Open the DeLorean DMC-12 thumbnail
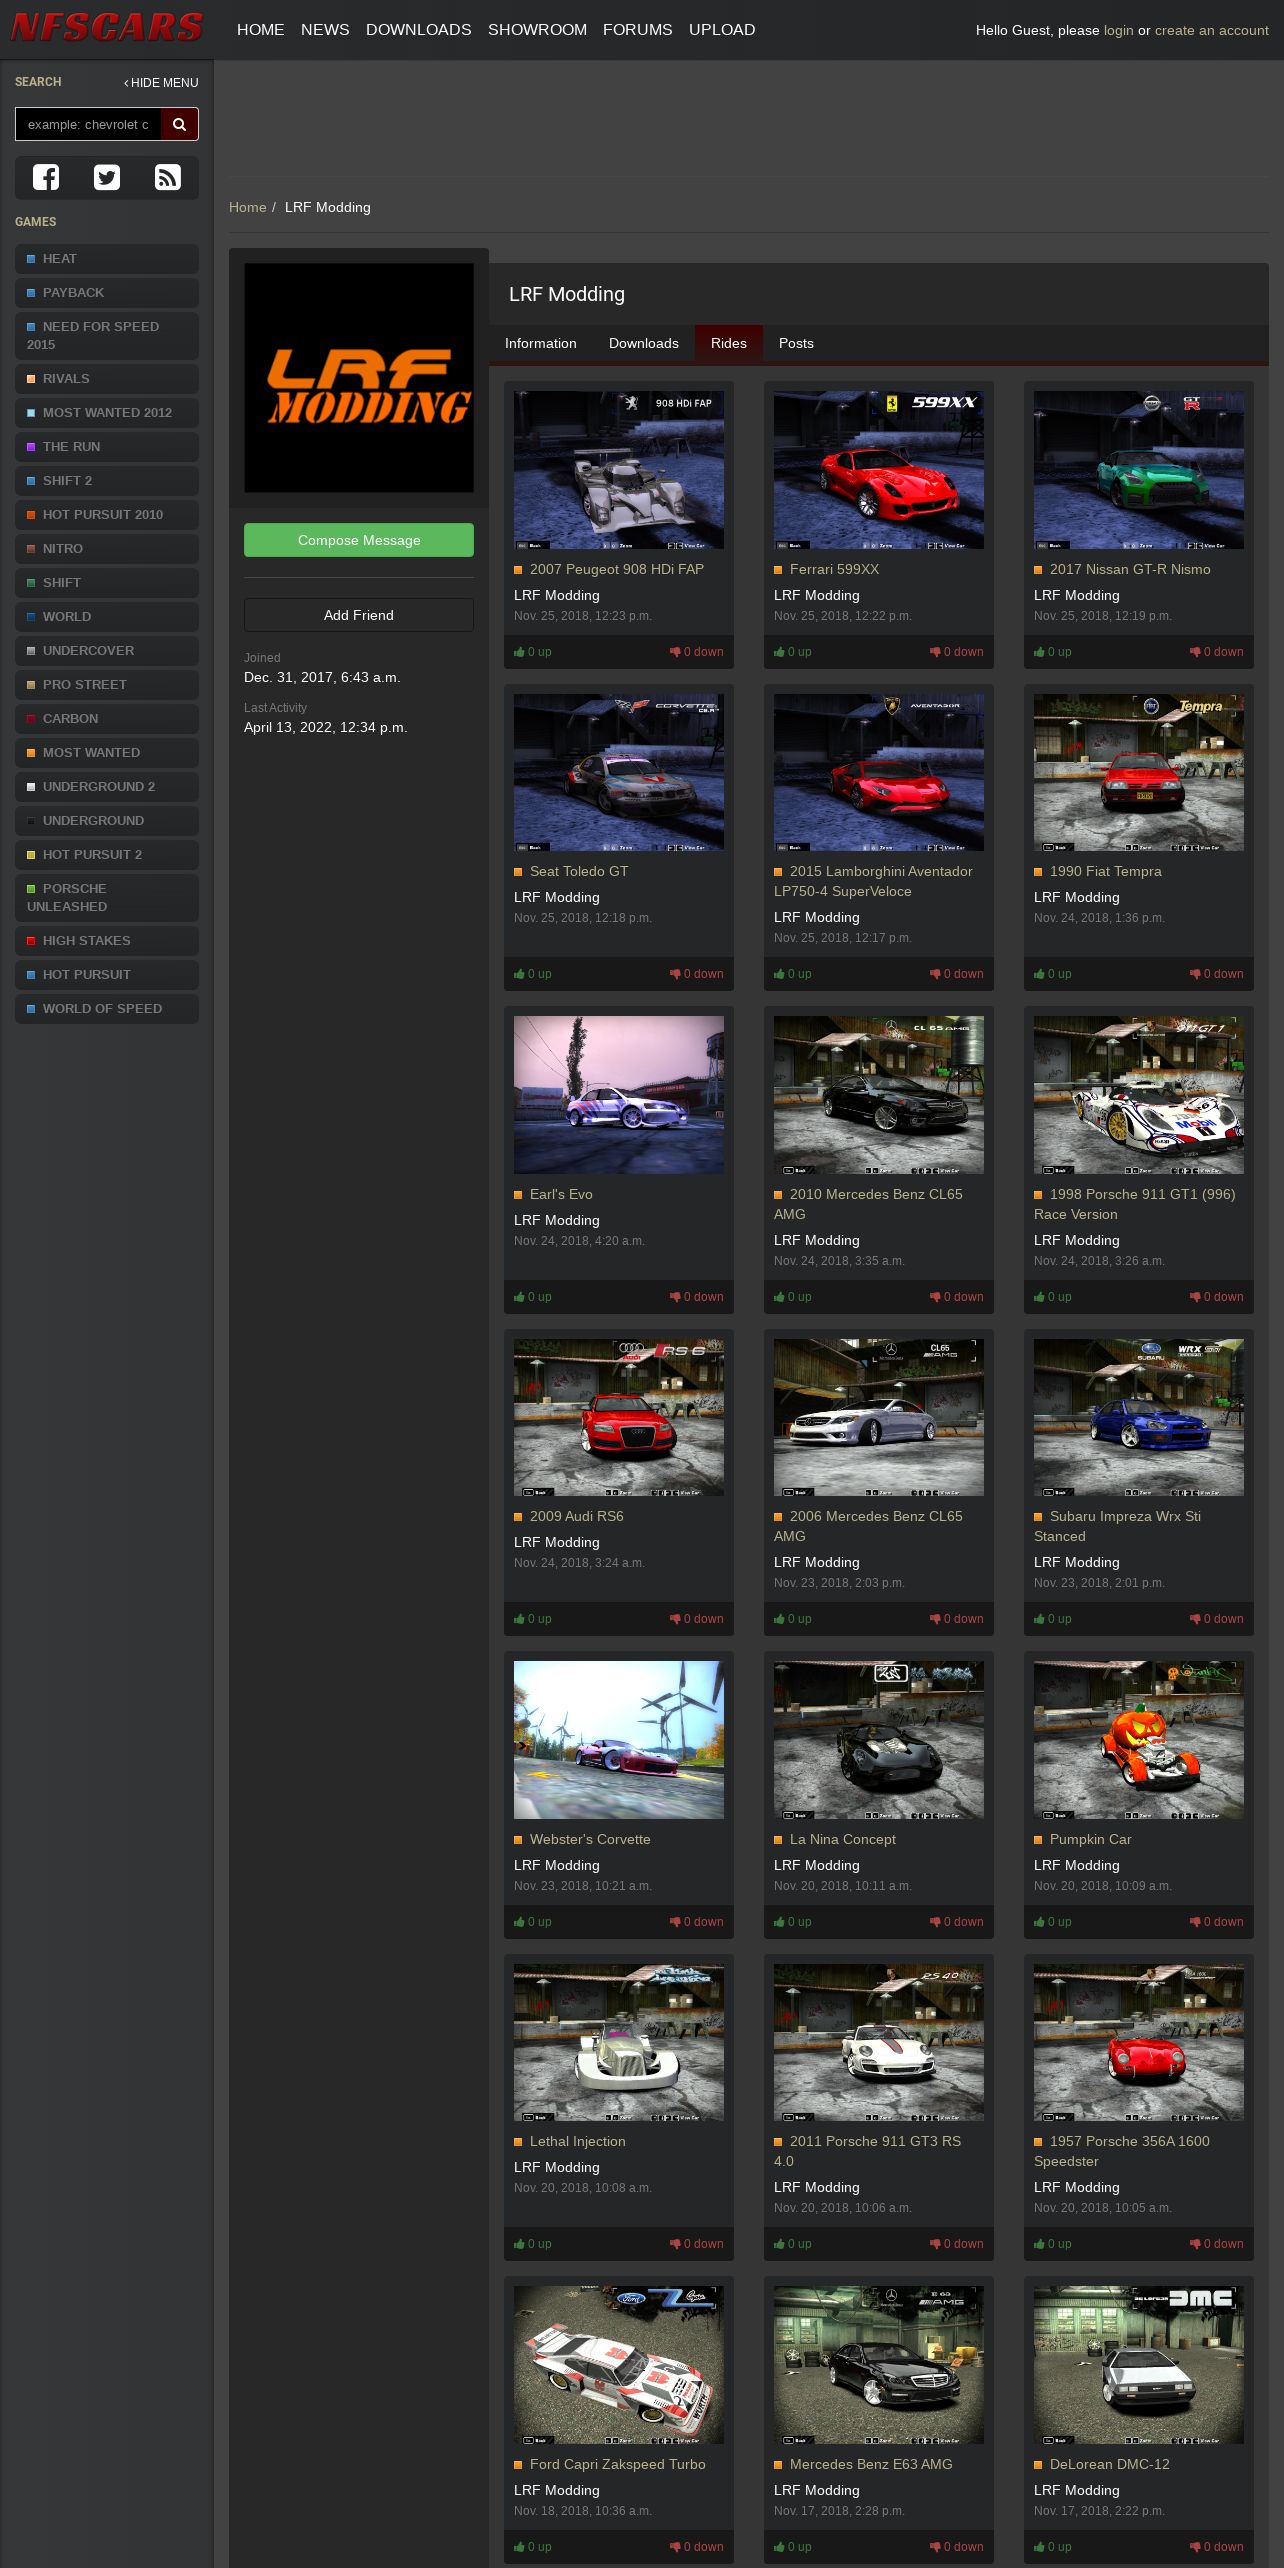This screenshot has height=2568, width=1284. 1138,2364
